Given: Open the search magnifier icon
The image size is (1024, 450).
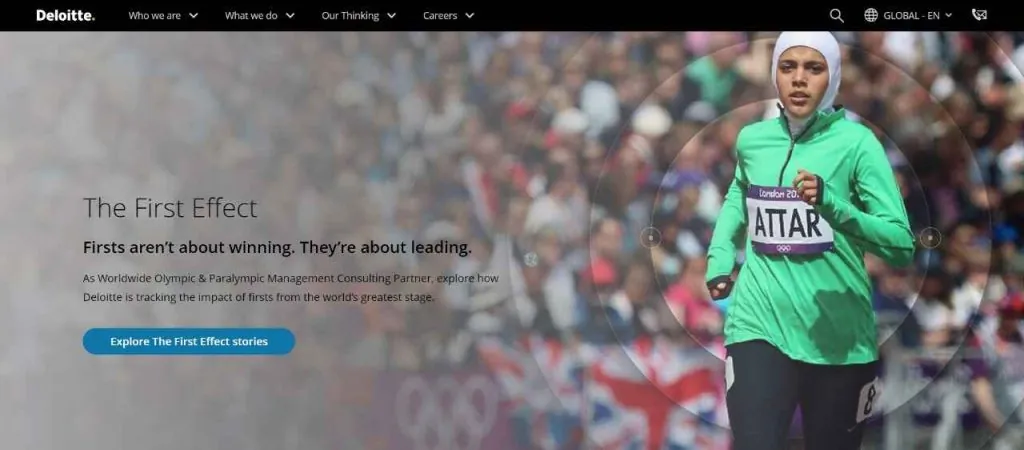Looking at the screenshot, I should pyautogui.click(x=837, y=16).
